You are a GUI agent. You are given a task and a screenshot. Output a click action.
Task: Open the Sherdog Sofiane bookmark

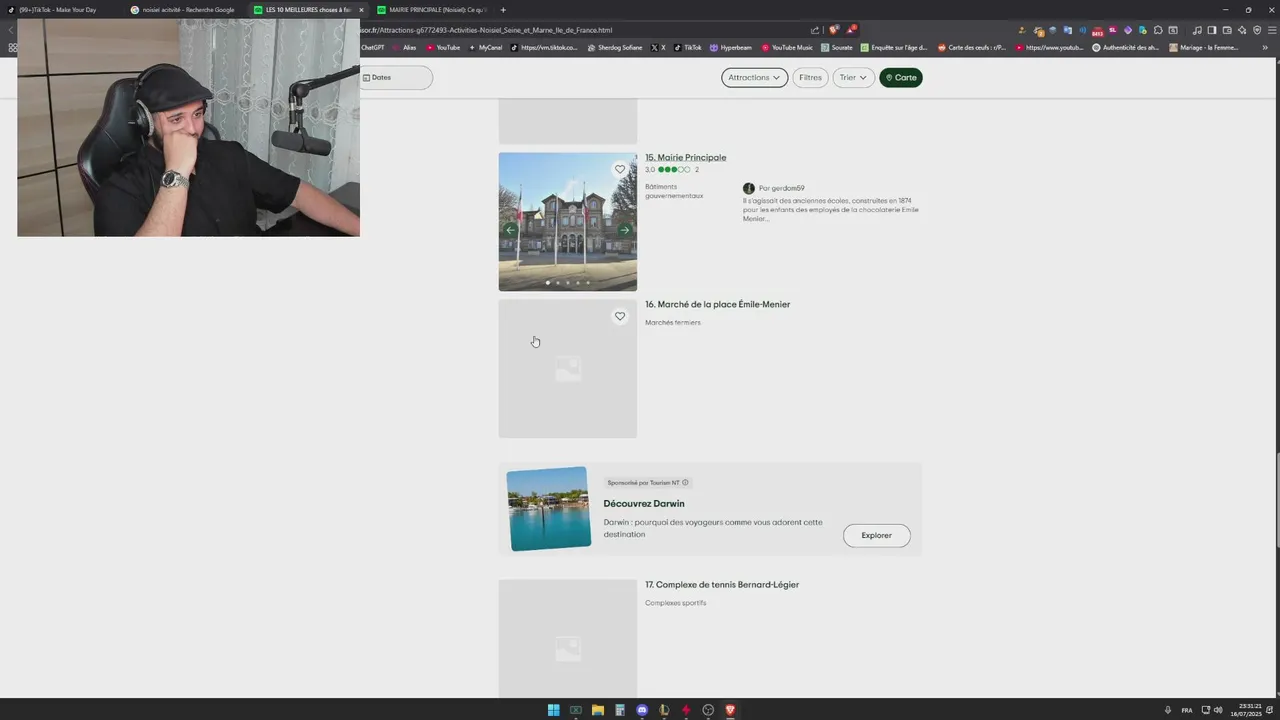(x=615, y=47)
